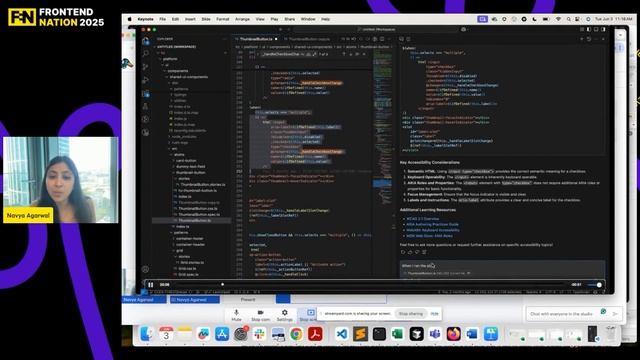Open Microsoft Teams from the Dock

(x=435, y=334)
